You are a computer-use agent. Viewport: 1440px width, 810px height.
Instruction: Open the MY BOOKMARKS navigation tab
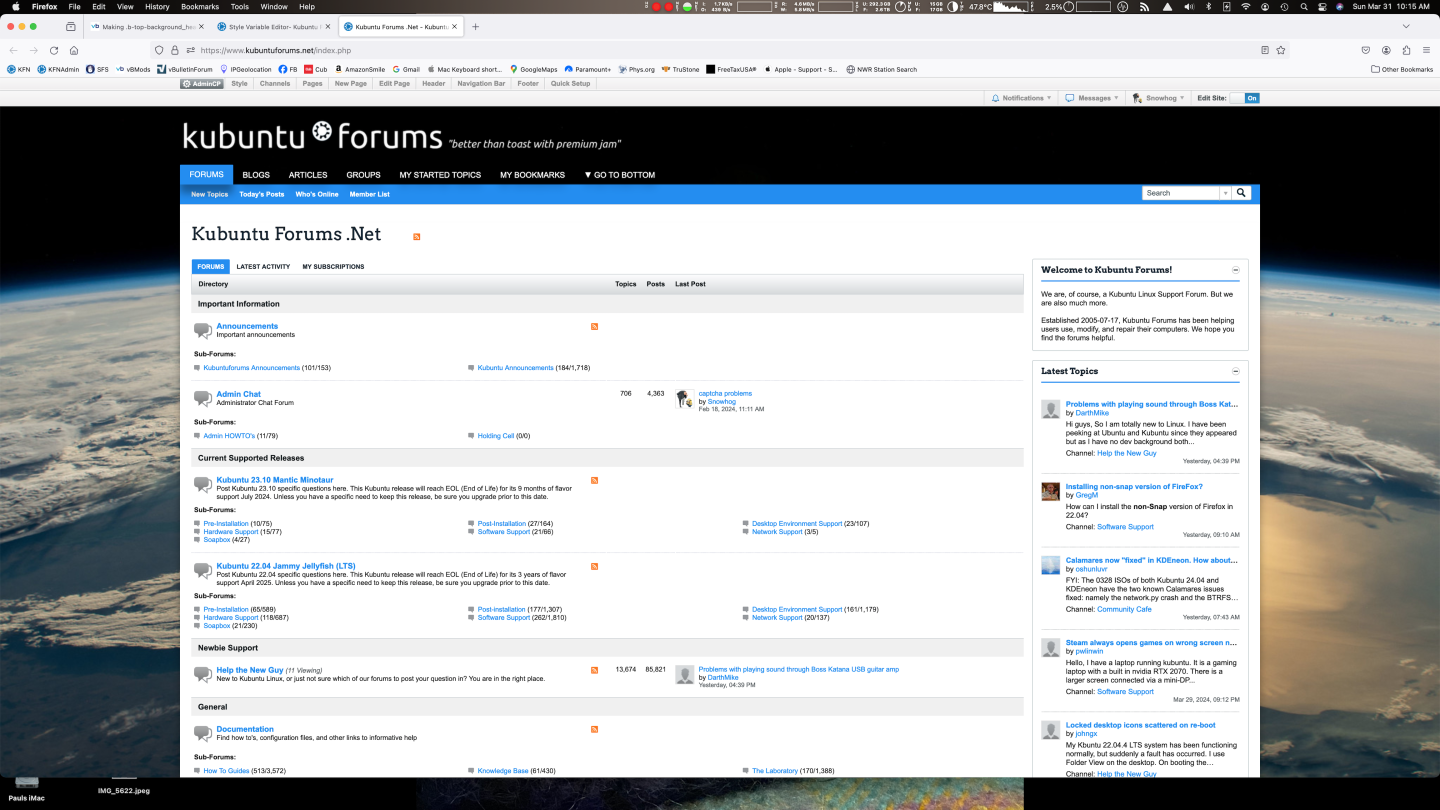532,175
